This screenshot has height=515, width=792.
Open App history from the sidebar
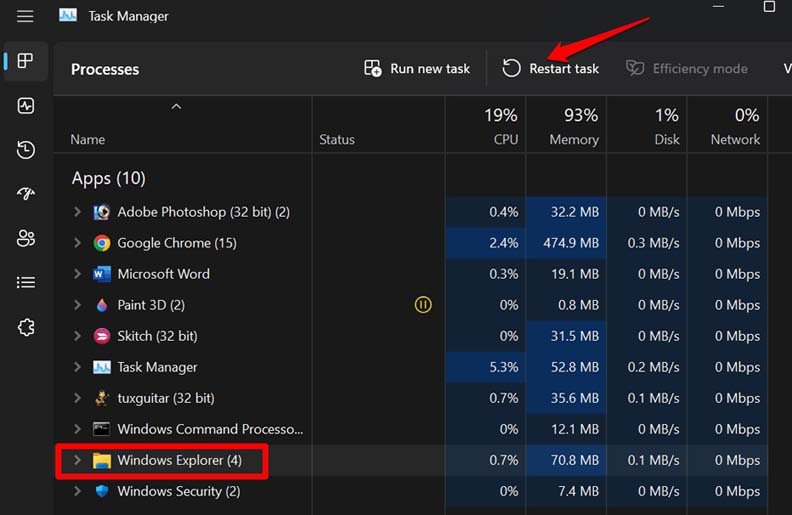coord(26,150)
